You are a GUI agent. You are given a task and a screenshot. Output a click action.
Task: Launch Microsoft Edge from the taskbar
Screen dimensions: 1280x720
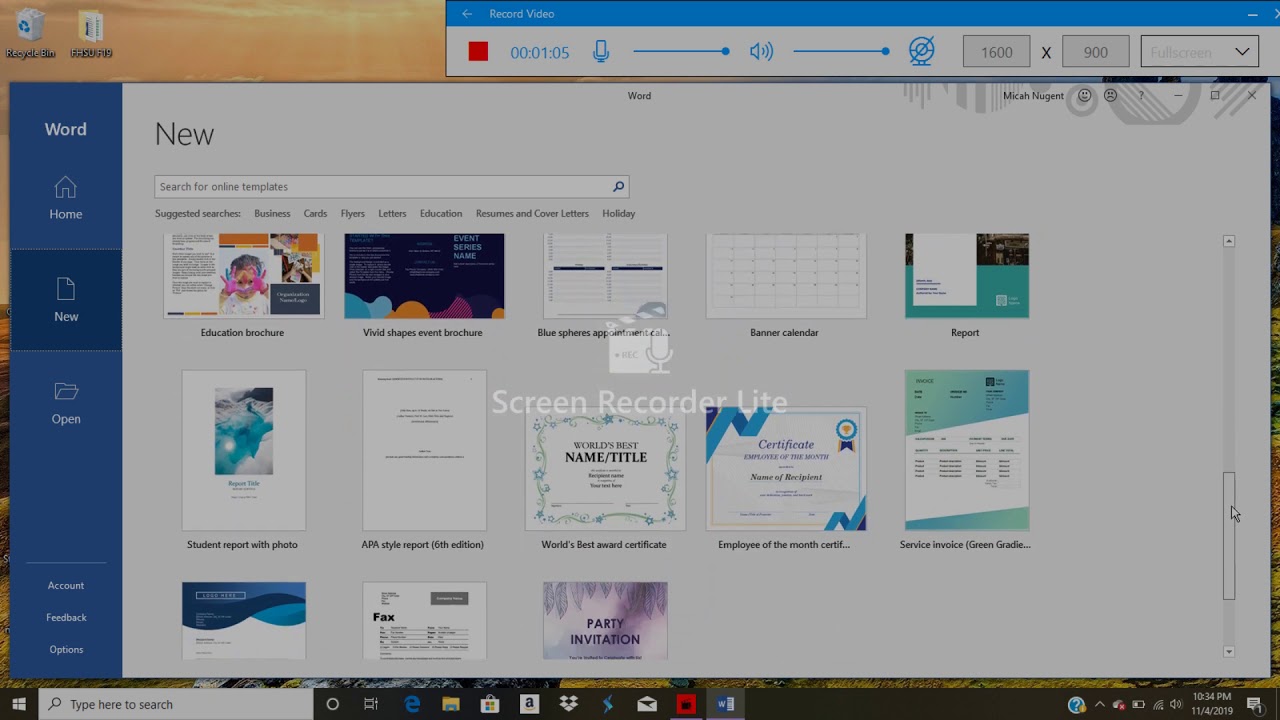click(x=412, y=705)
